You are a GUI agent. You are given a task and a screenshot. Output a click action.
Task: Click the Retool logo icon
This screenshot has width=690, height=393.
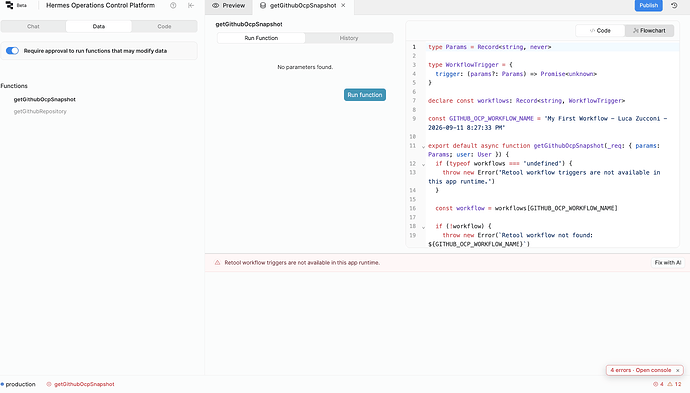(9, 5)
